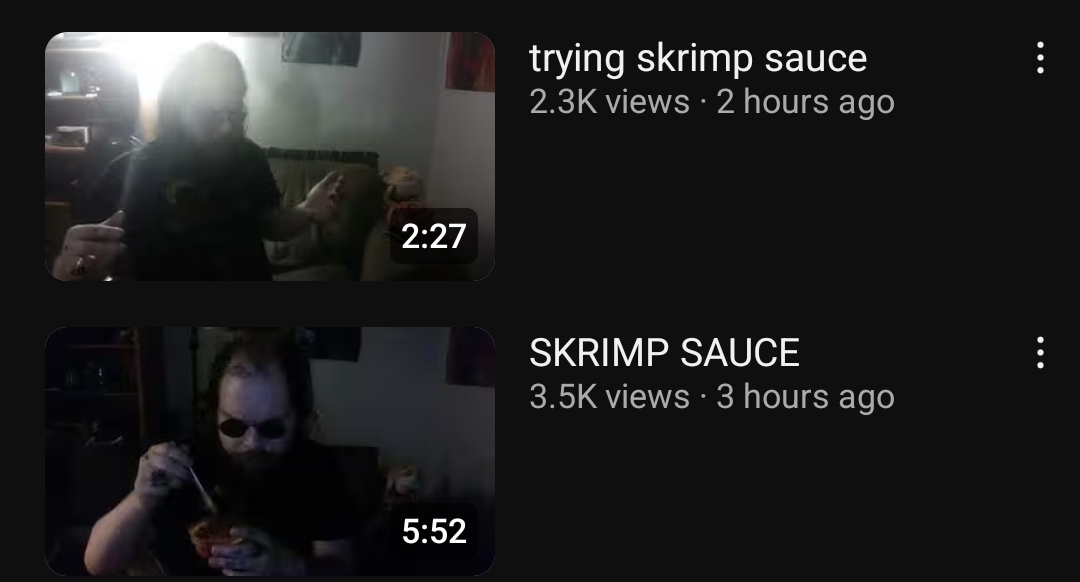Click the spoon held in the lower thumbnail
Viewport: 1080px width, 582px height.
pyautogui.click(x=202, y=488)
